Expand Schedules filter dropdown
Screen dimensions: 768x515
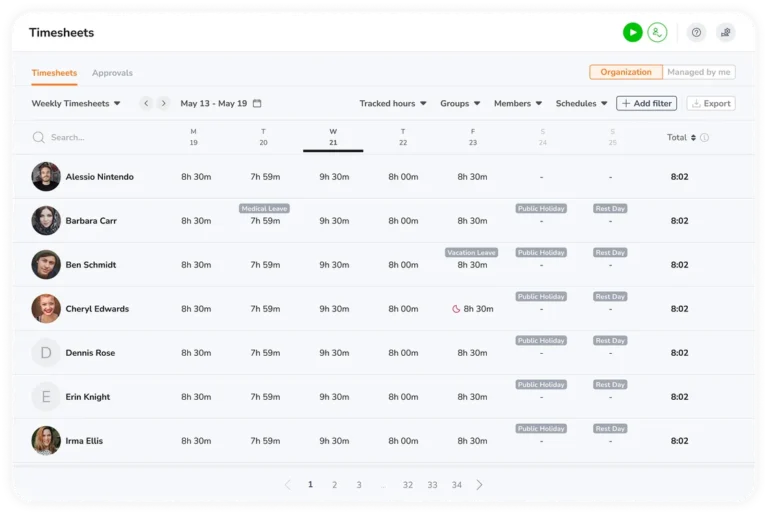pos(581,103)
